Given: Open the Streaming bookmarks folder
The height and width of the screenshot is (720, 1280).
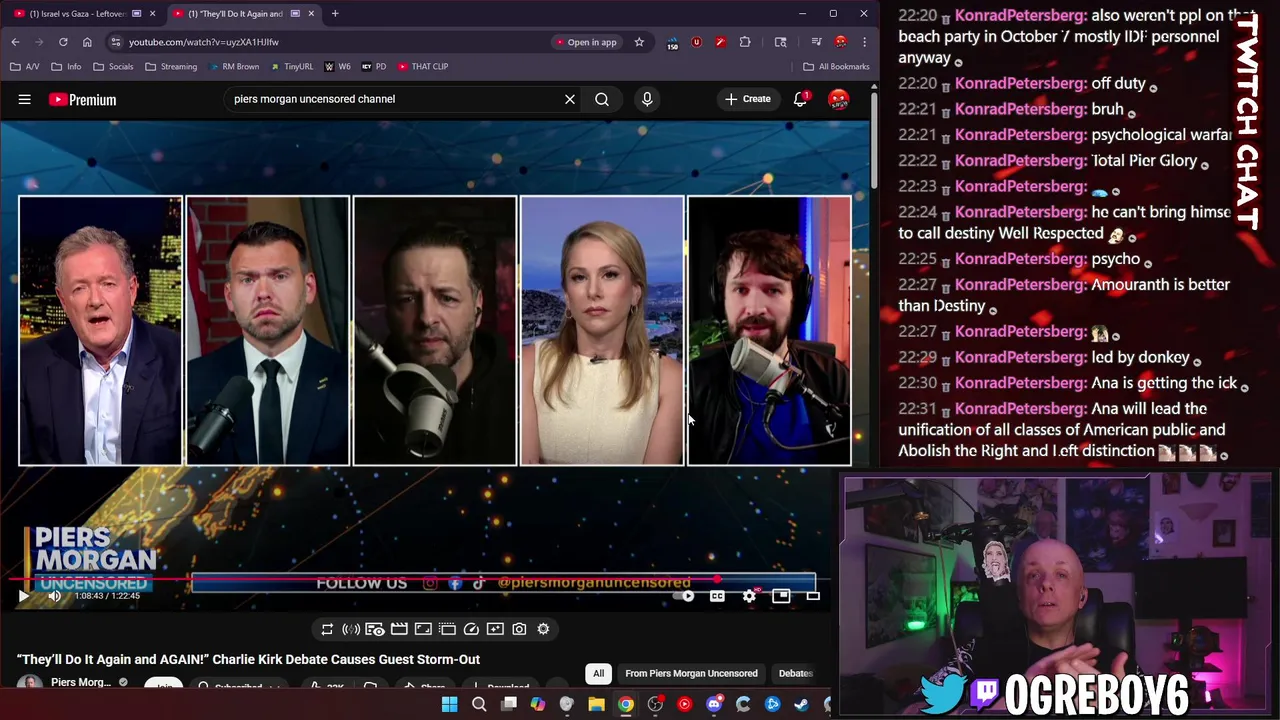Looking at the screenshot, I should click(171, 66).
